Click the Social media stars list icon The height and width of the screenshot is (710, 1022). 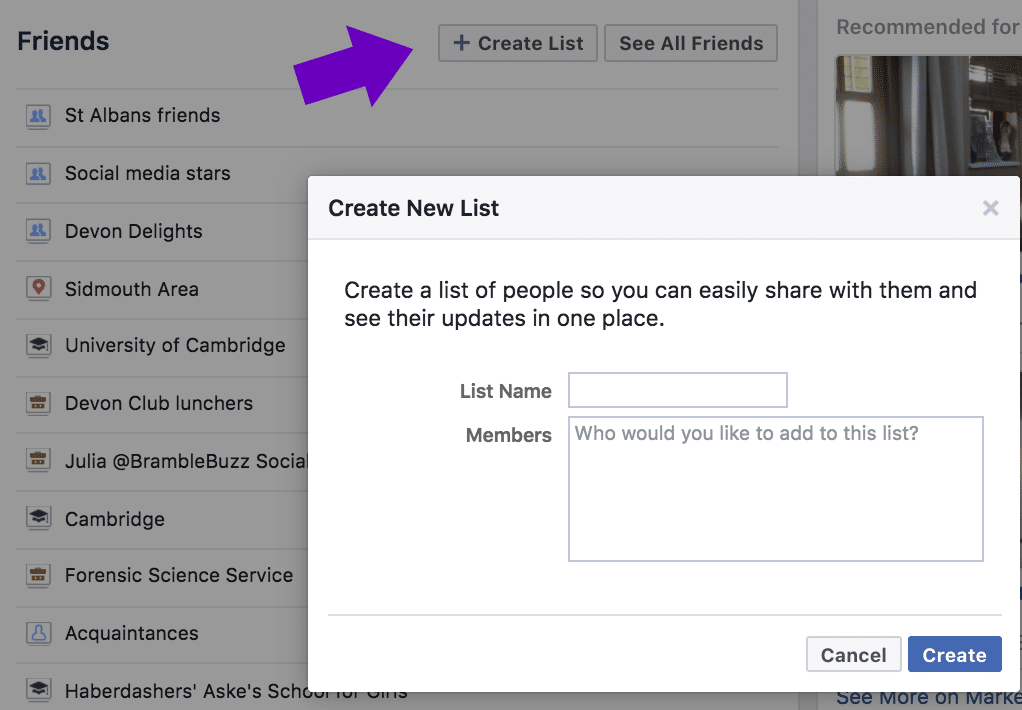pos(38,173)
